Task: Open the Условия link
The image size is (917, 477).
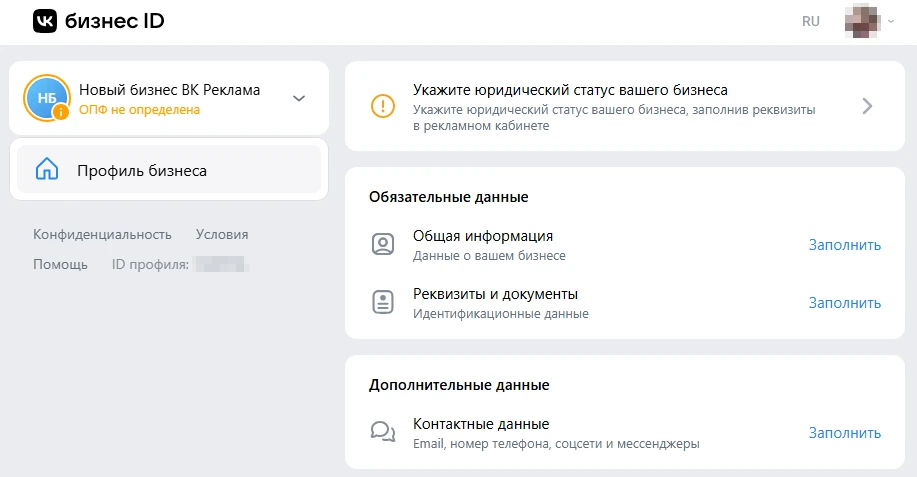Action: click(x=222, y=234)
